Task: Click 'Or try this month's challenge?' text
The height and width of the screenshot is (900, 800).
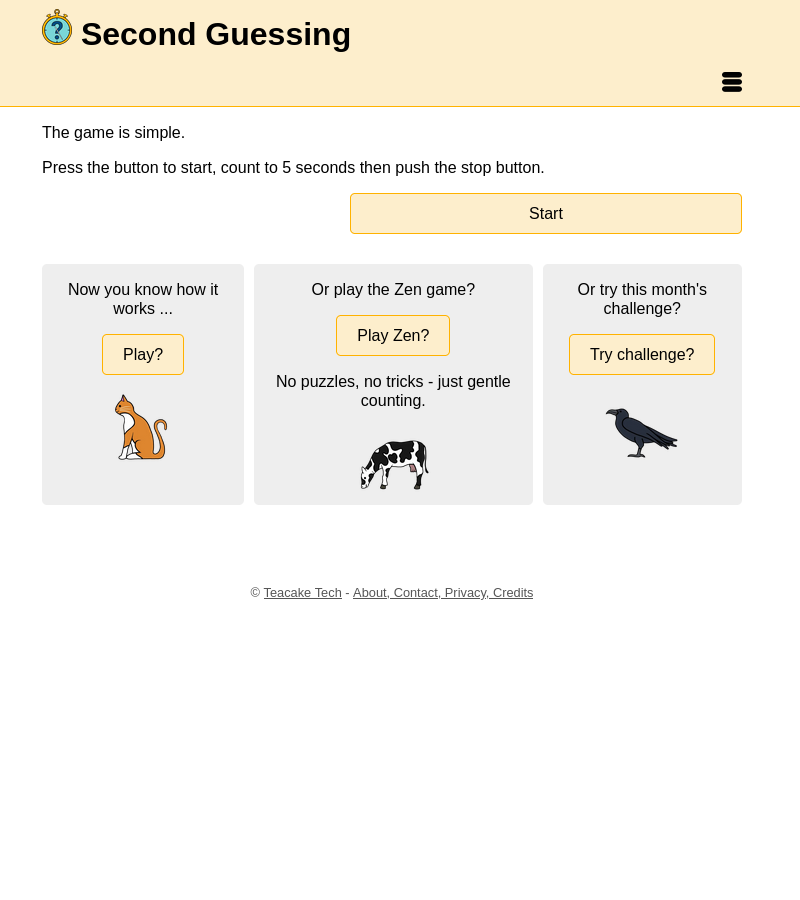Action: pos(642,299)
